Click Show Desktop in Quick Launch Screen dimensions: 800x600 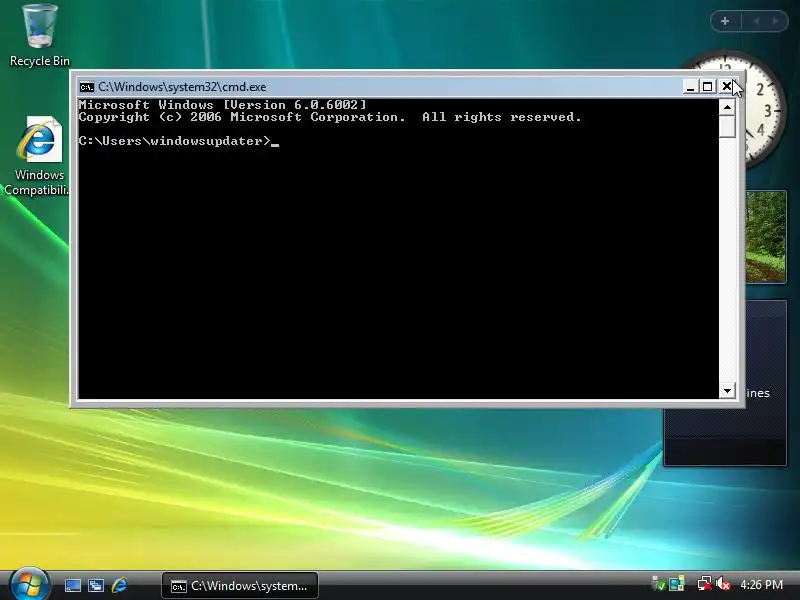(72, 585)
